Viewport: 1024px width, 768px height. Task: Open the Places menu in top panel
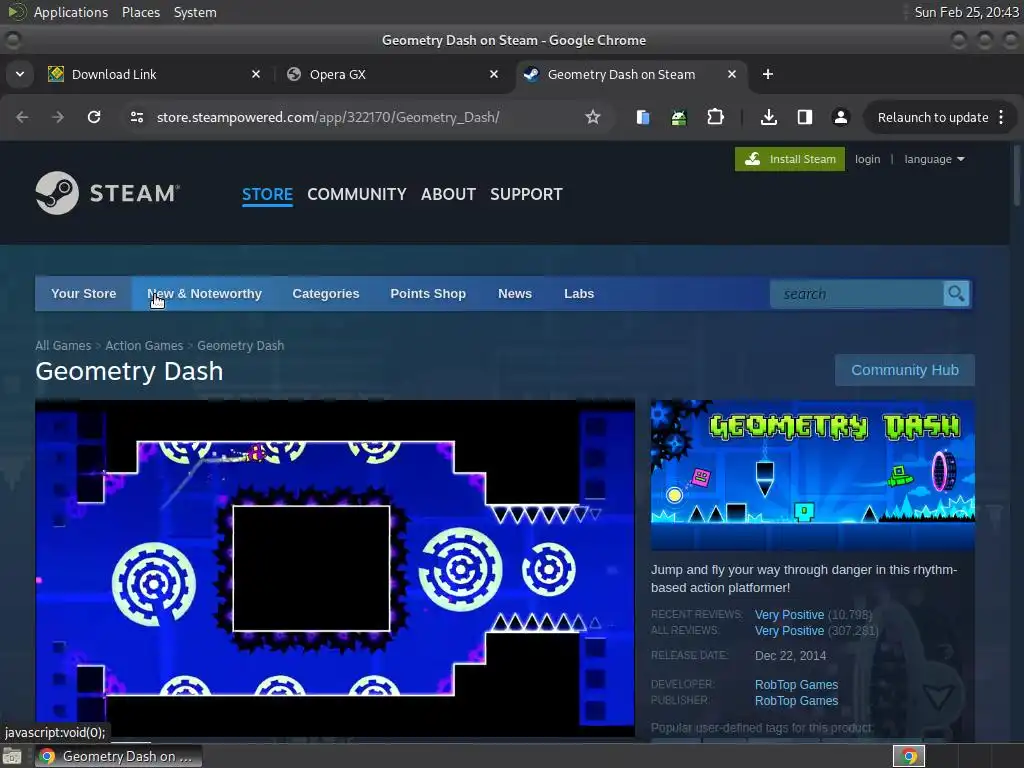tap(141, 12)
